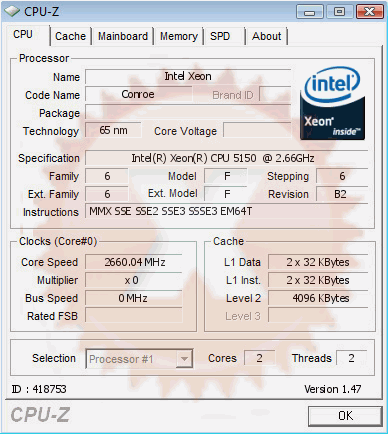Viewport: 388px width, 434px height.
Task: Click the Core Speed value field
Action: coord(134,262)
